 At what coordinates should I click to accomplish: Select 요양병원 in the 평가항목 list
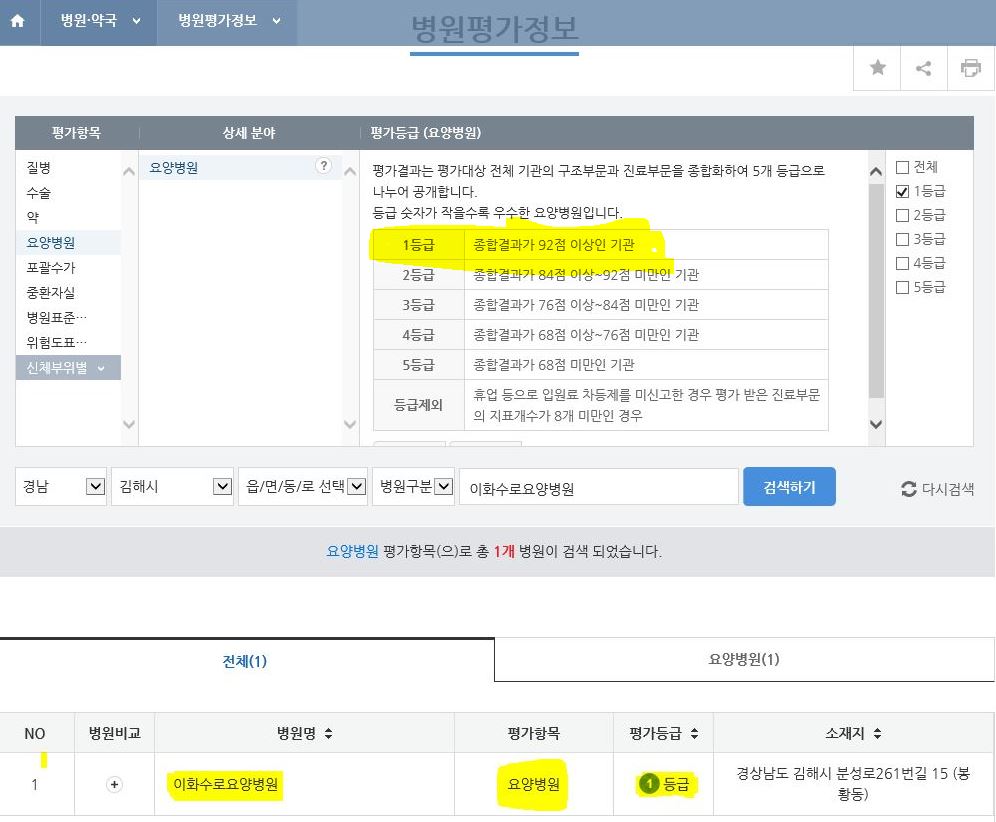point(68,243)
